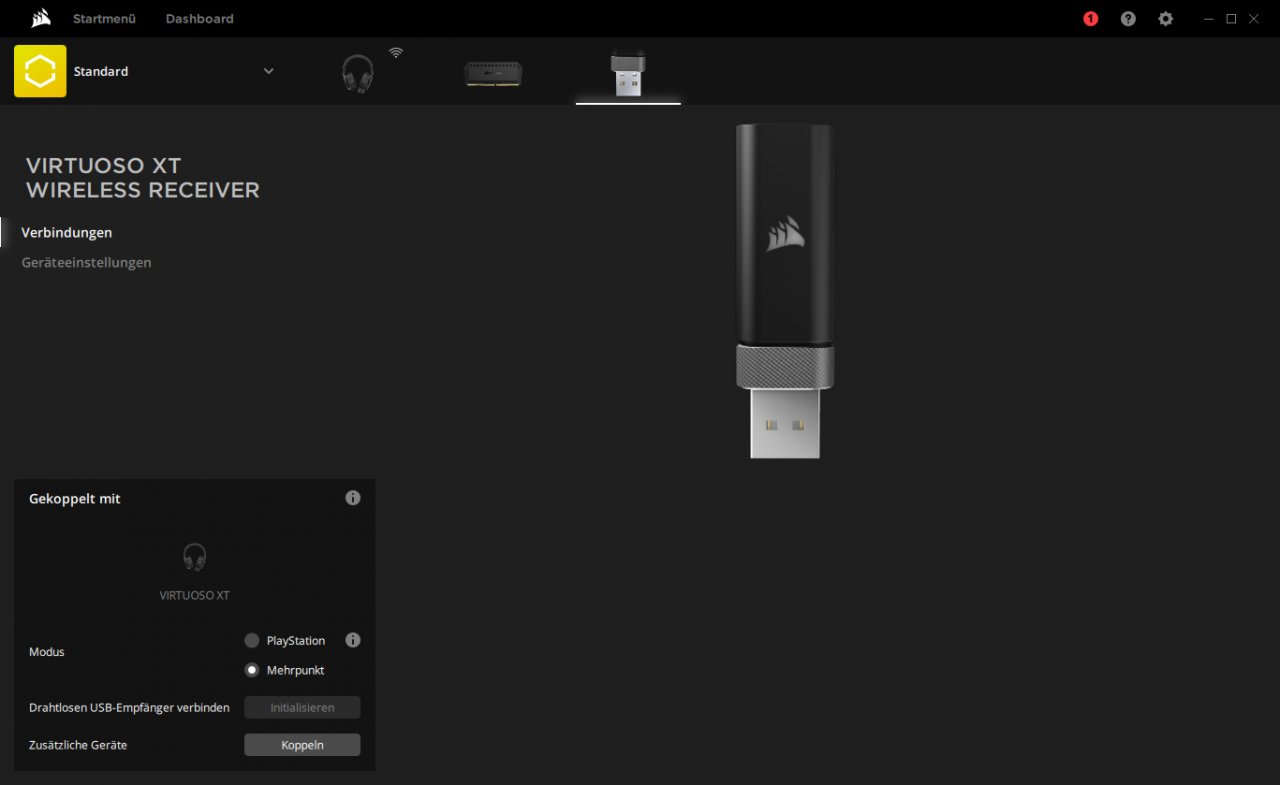Click the wireless signal icon above headset
The width and height of the screenshot is (1280, 785).
pyautogui.click(x=396, y=52)
